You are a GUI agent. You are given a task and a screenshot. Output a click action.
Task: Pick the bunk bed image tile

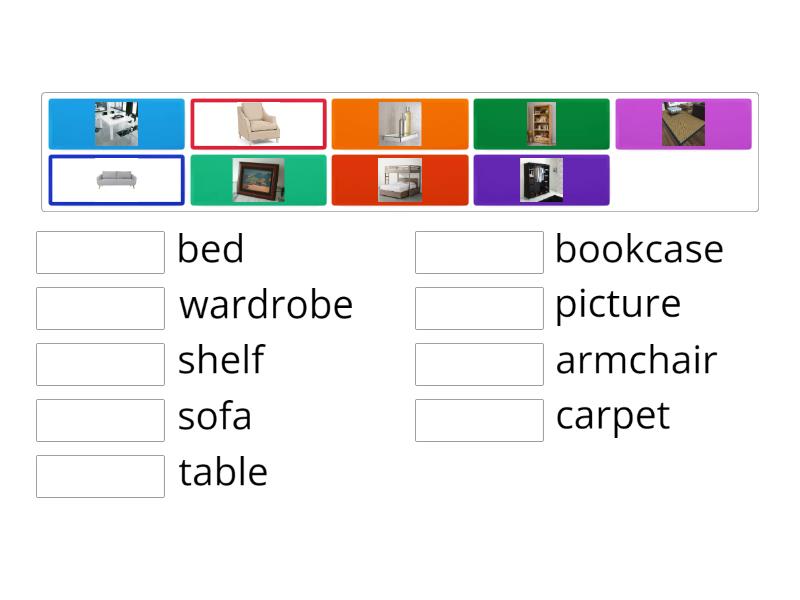tap(400, 180)
